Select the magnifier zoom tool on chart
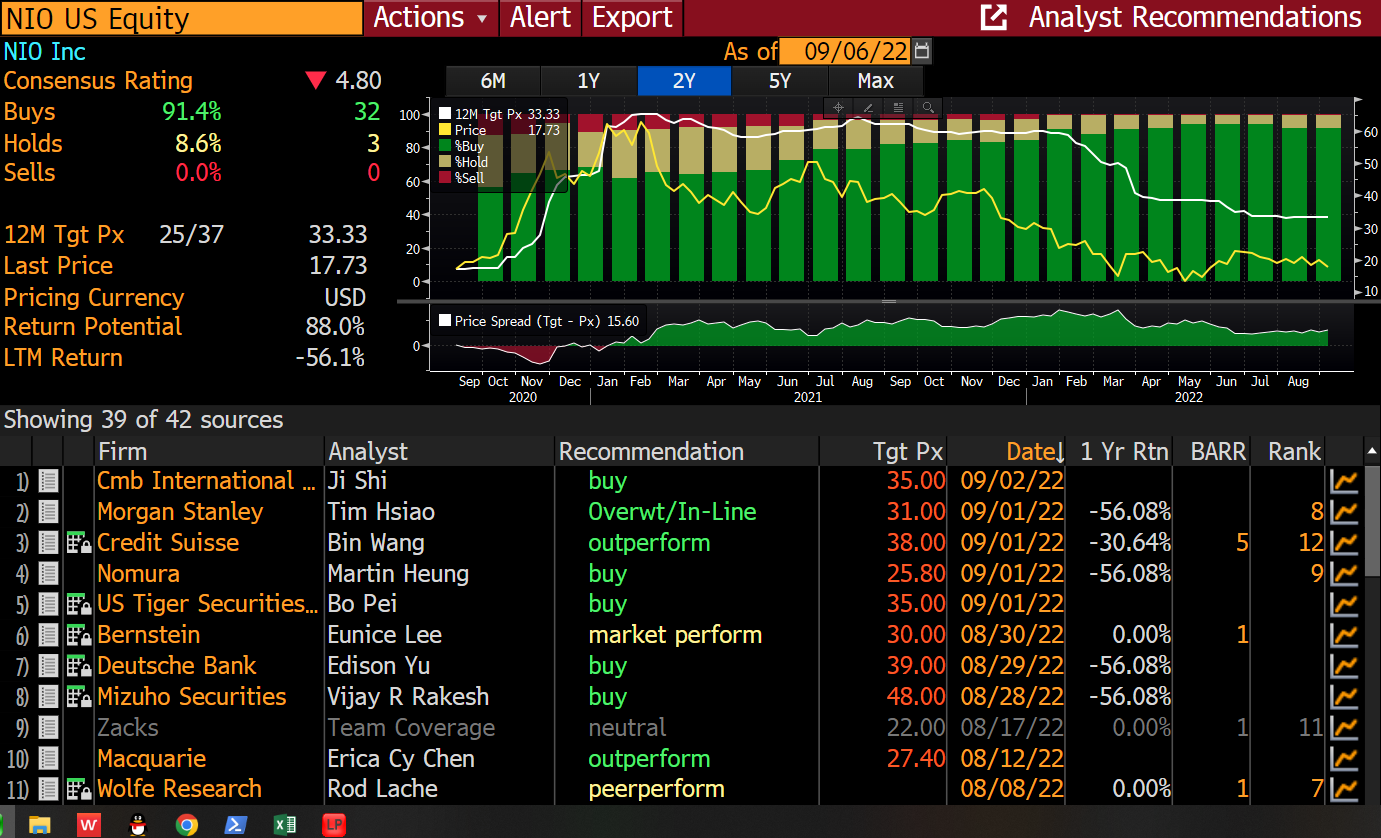 pyautogui.click(x=928, y=107)
